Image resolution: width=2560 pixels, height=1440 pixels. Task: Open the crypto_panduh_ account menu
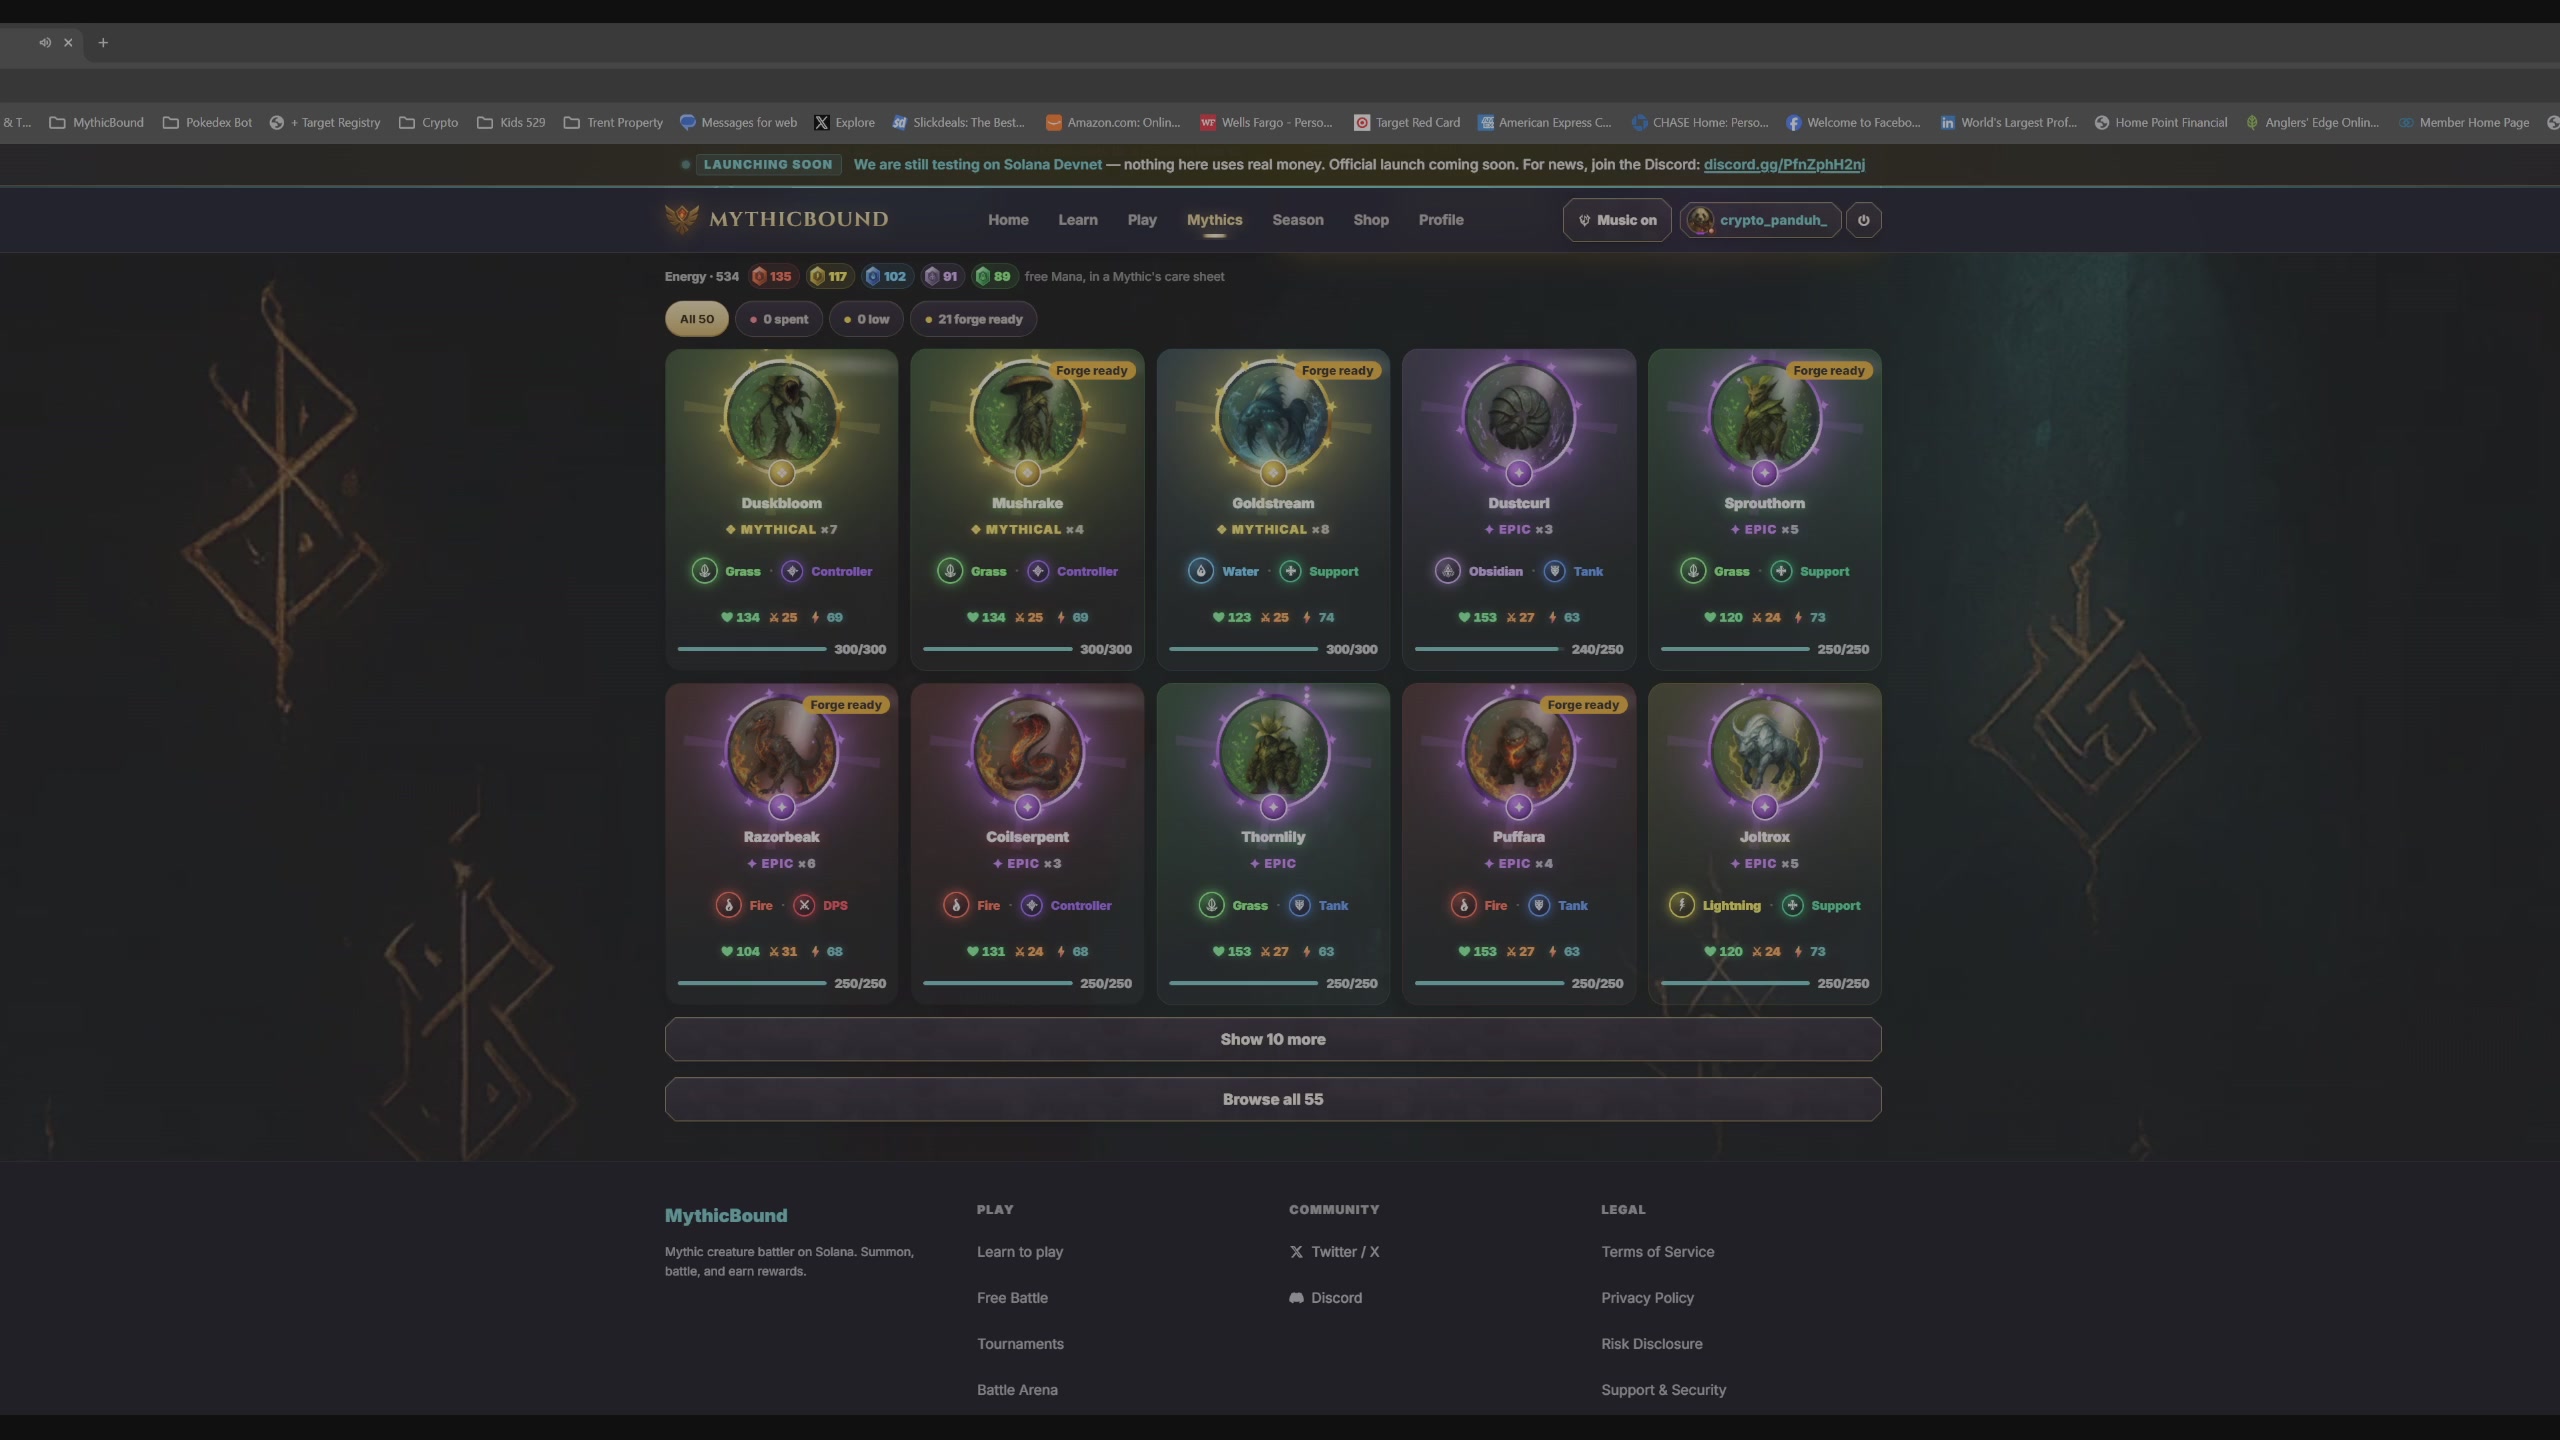tap(1760, 220)
